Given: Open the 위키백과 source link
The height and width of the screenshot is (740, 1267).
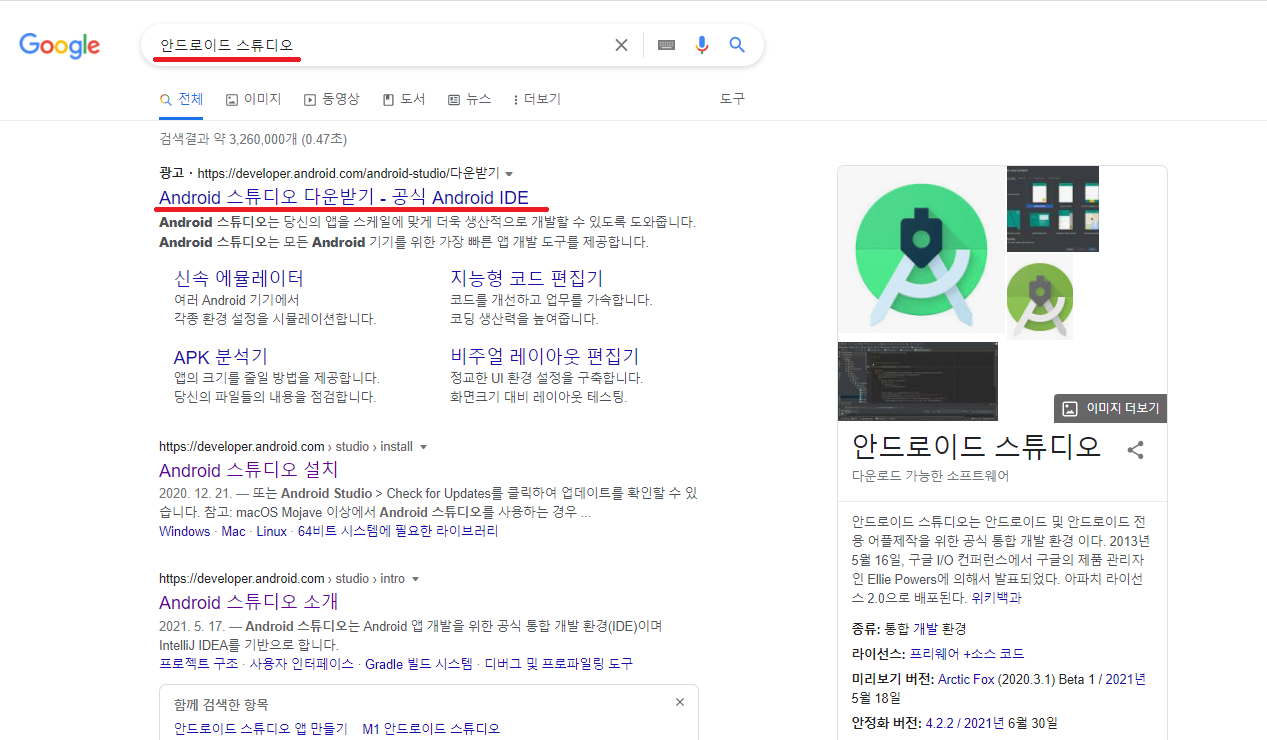Looking at the screenshot, I should pos(996,598).
